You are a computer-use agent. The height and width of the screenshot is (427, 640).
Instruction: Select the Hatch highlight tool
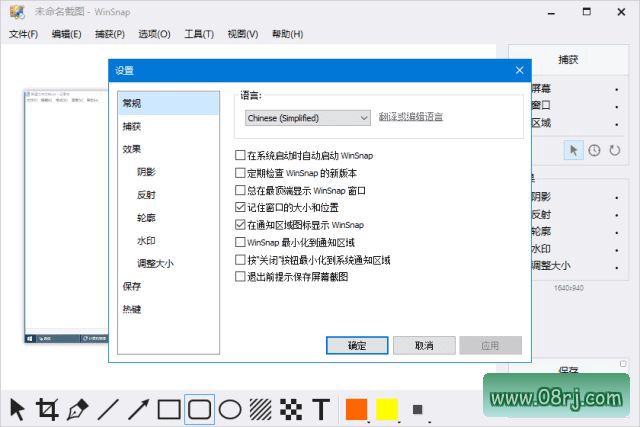point(260,409)
